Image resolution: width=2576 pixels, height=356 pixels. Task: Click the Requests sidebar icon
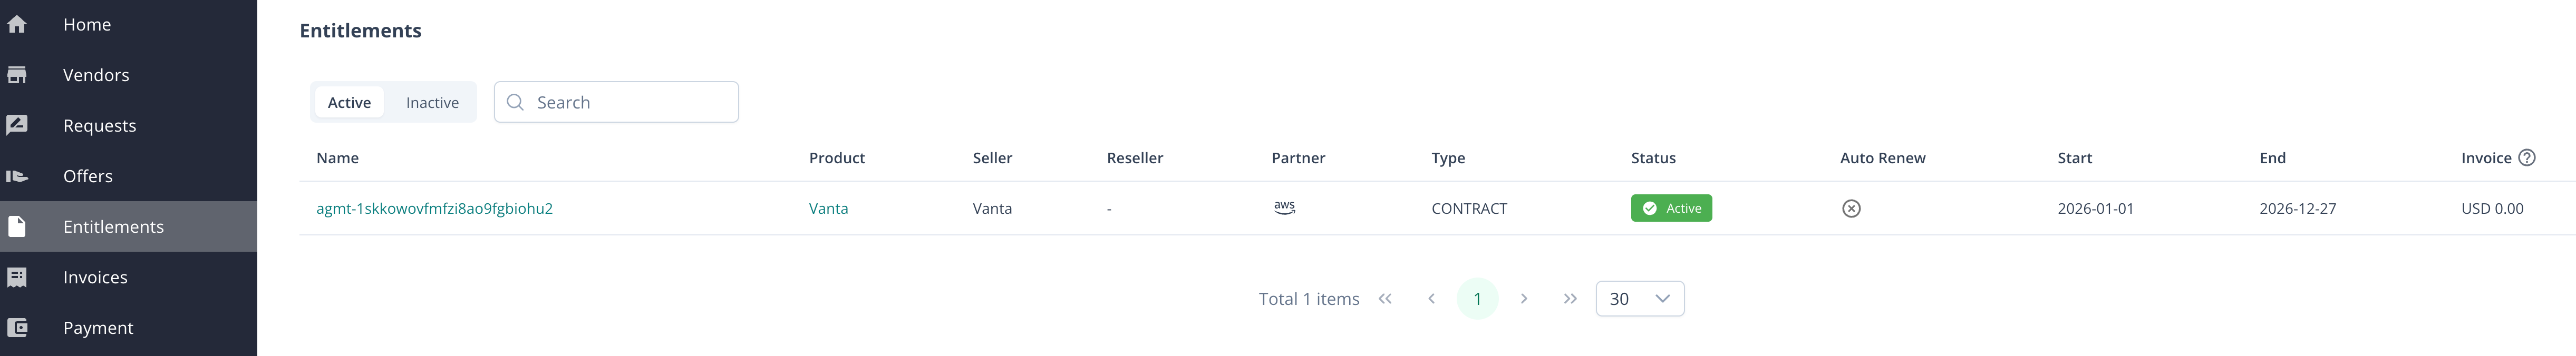17,125
